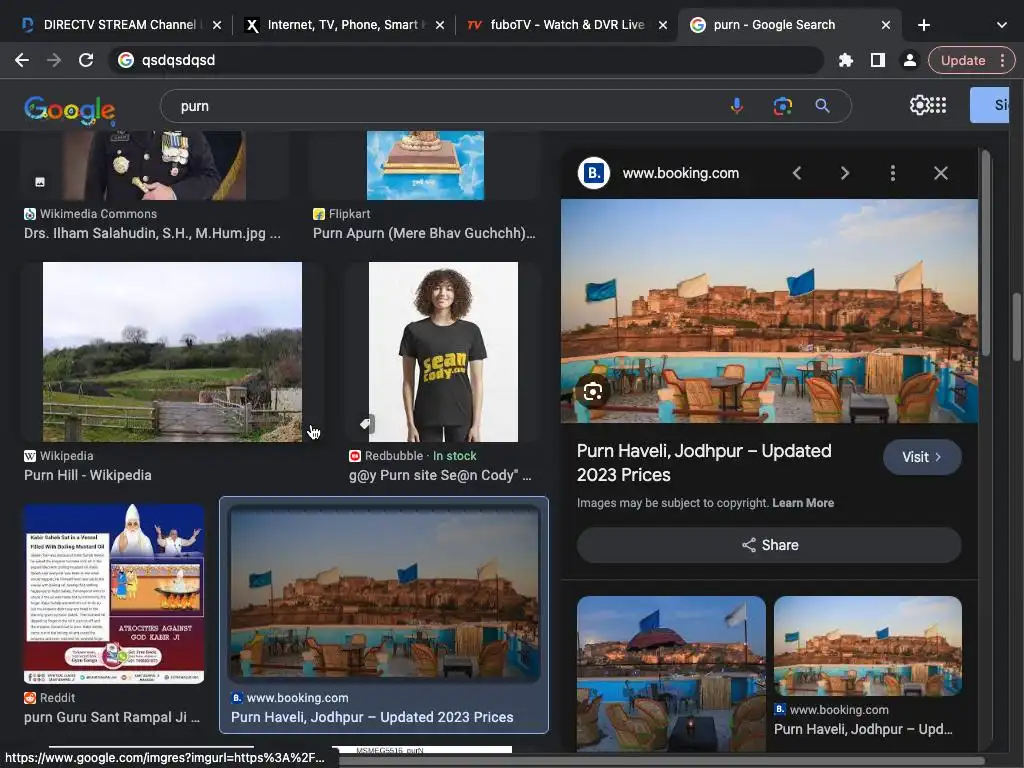Open the Google apps grid icon
This screenshot has width=1024, height=768.
coord(938,104)
